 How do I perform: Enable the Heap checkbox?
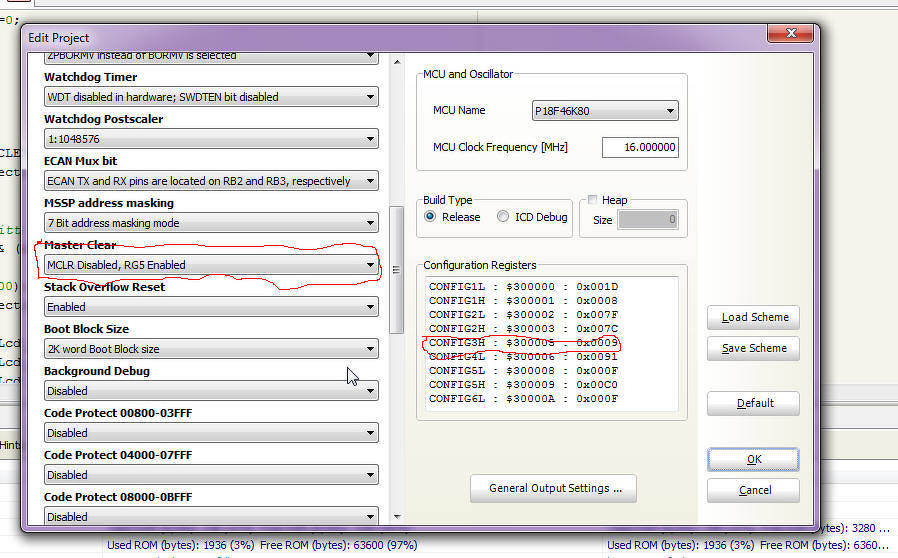tap(592, 199)
